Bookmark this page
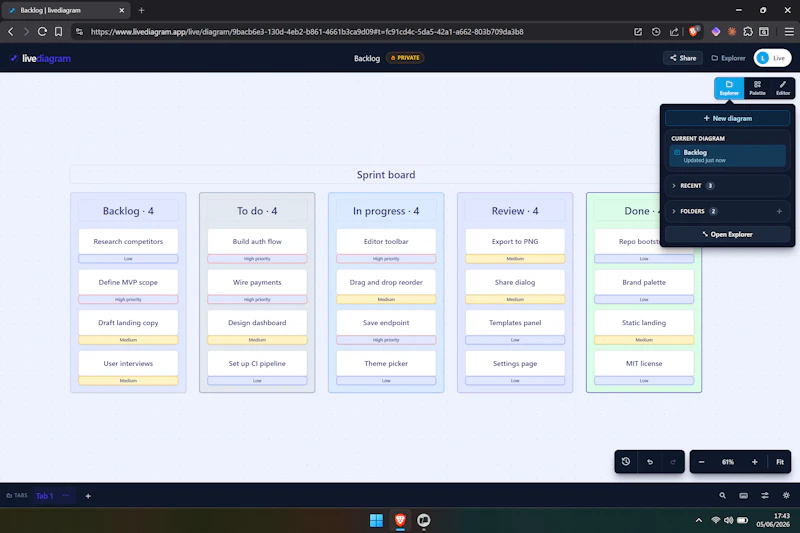The width and height of the screenshot is (800, 533). 59,32
